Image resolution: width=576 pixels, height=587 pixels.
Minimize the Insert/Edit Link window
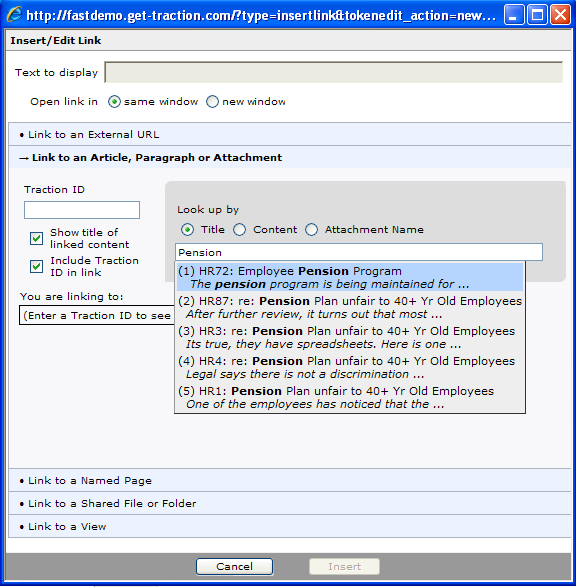coord(514,15)
